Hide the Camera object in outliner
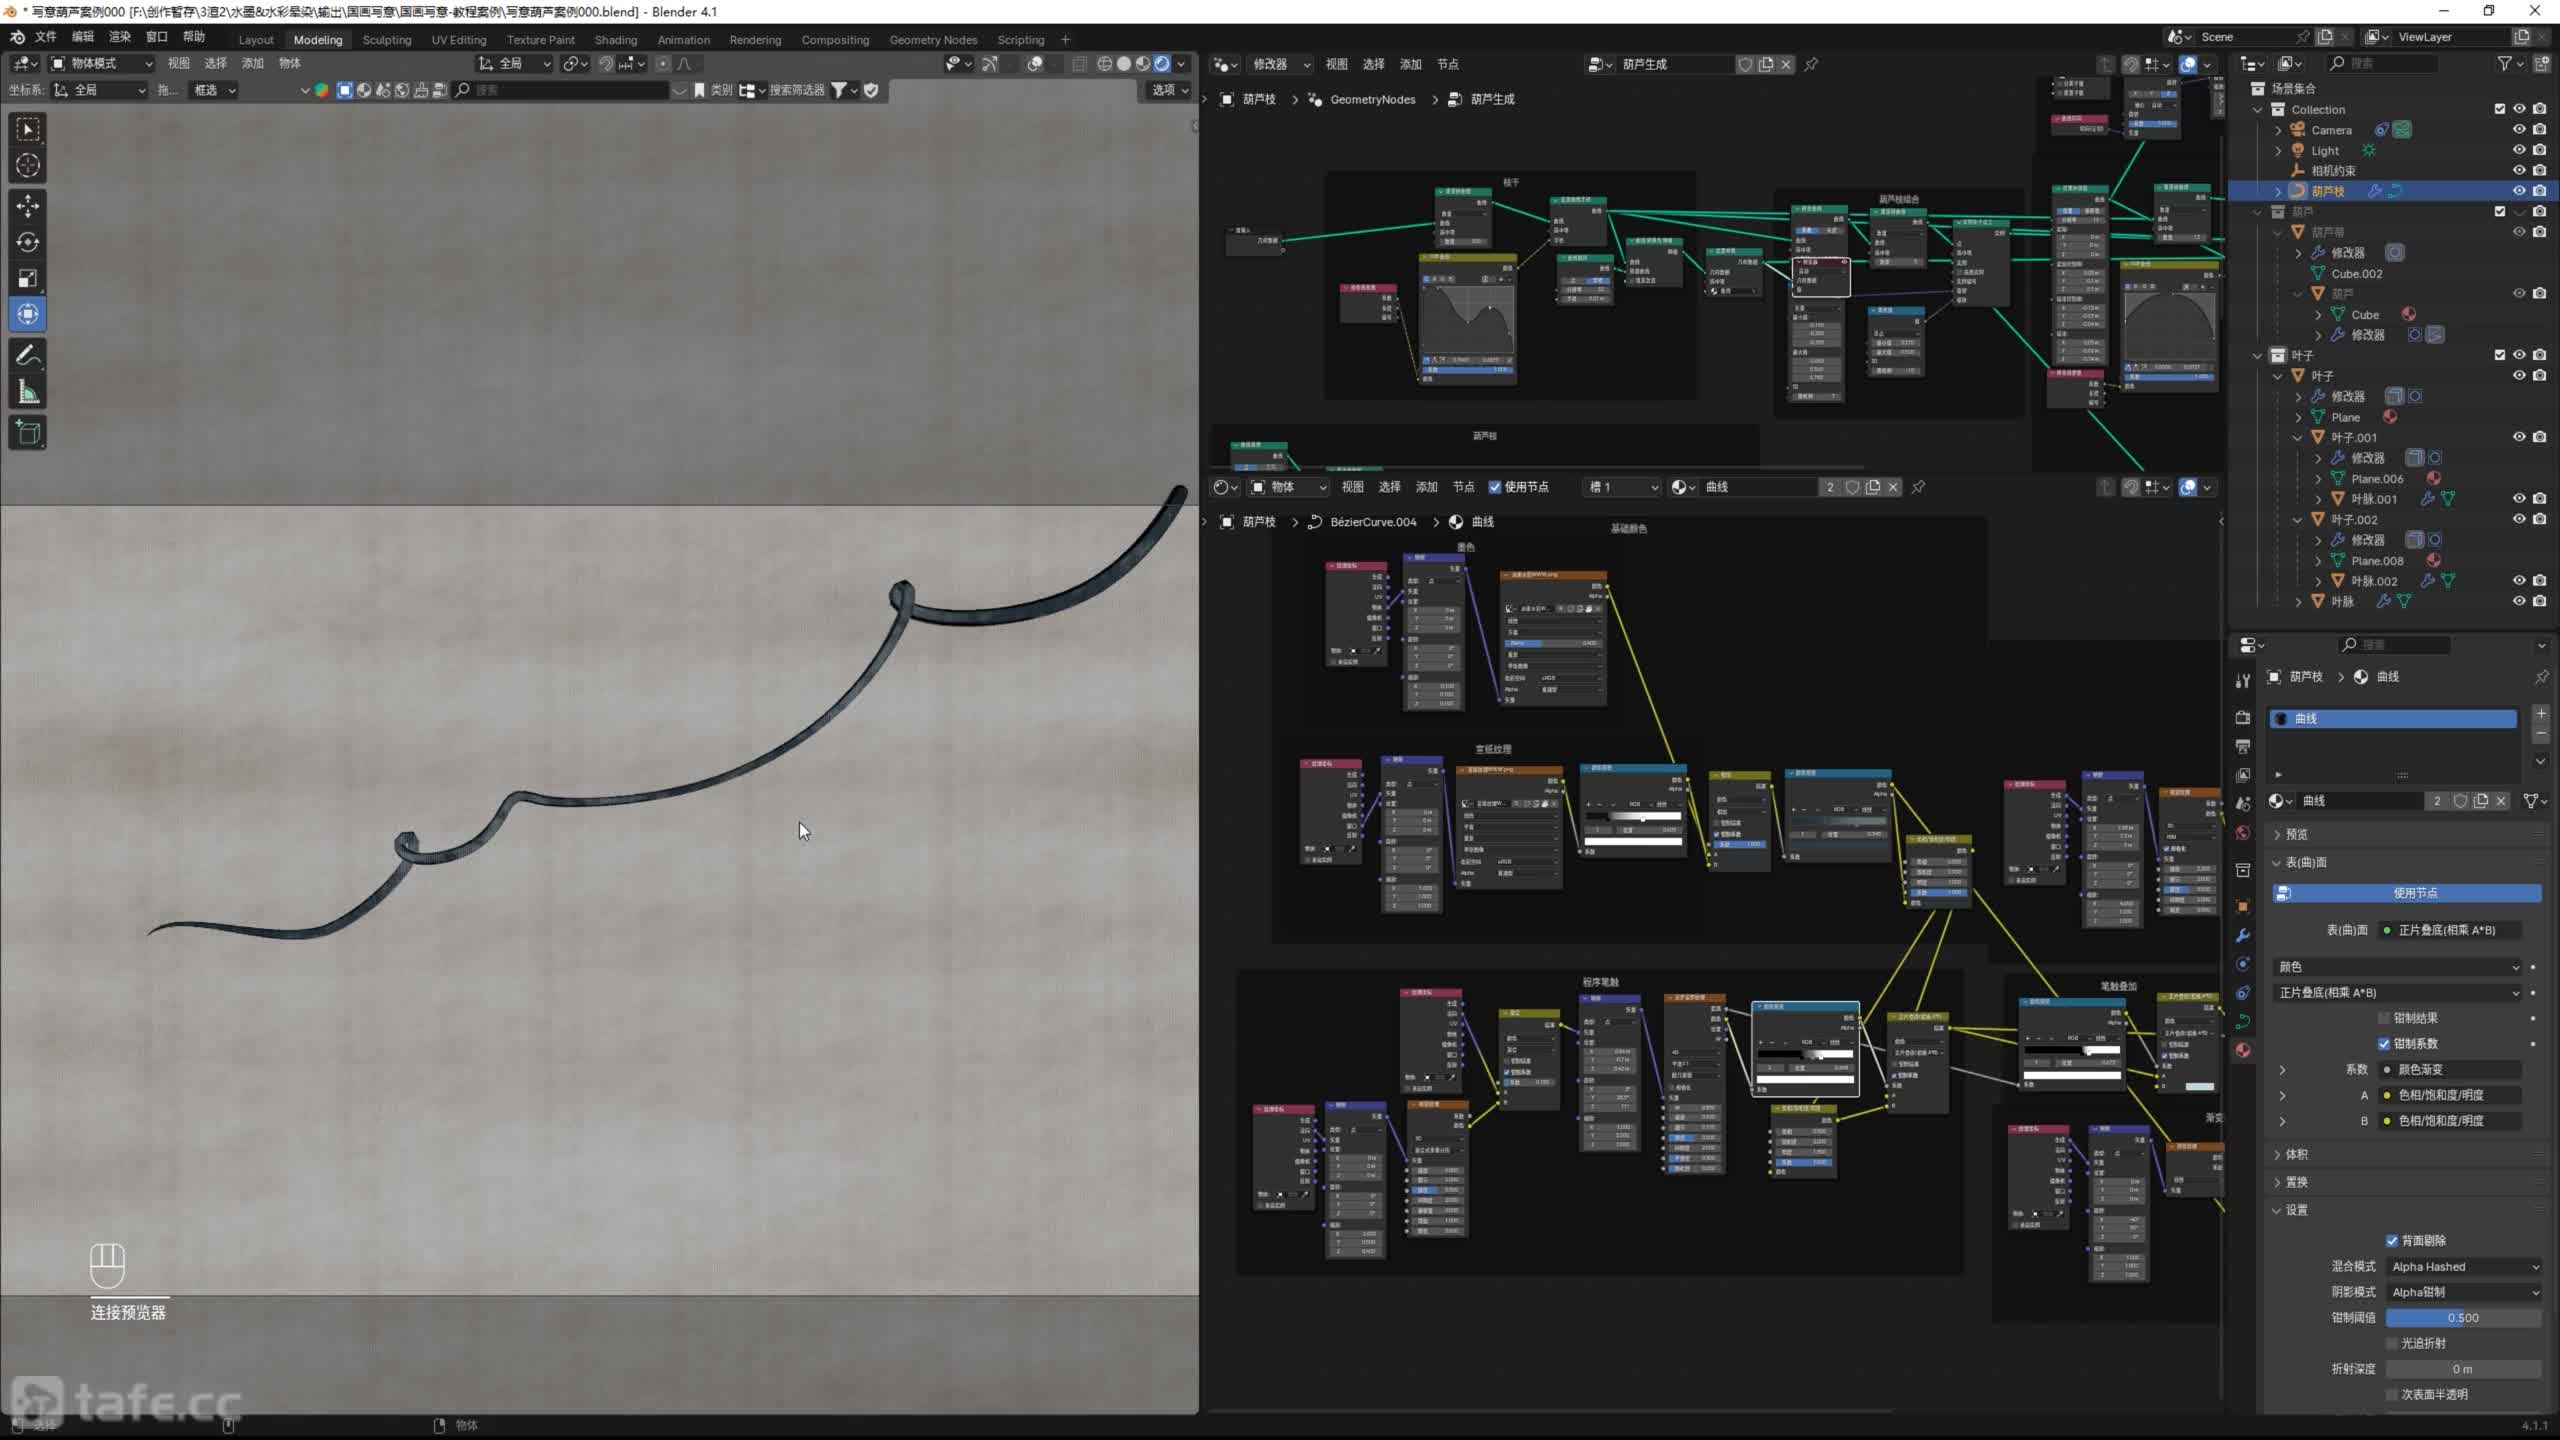 (x=2519, y=130)
